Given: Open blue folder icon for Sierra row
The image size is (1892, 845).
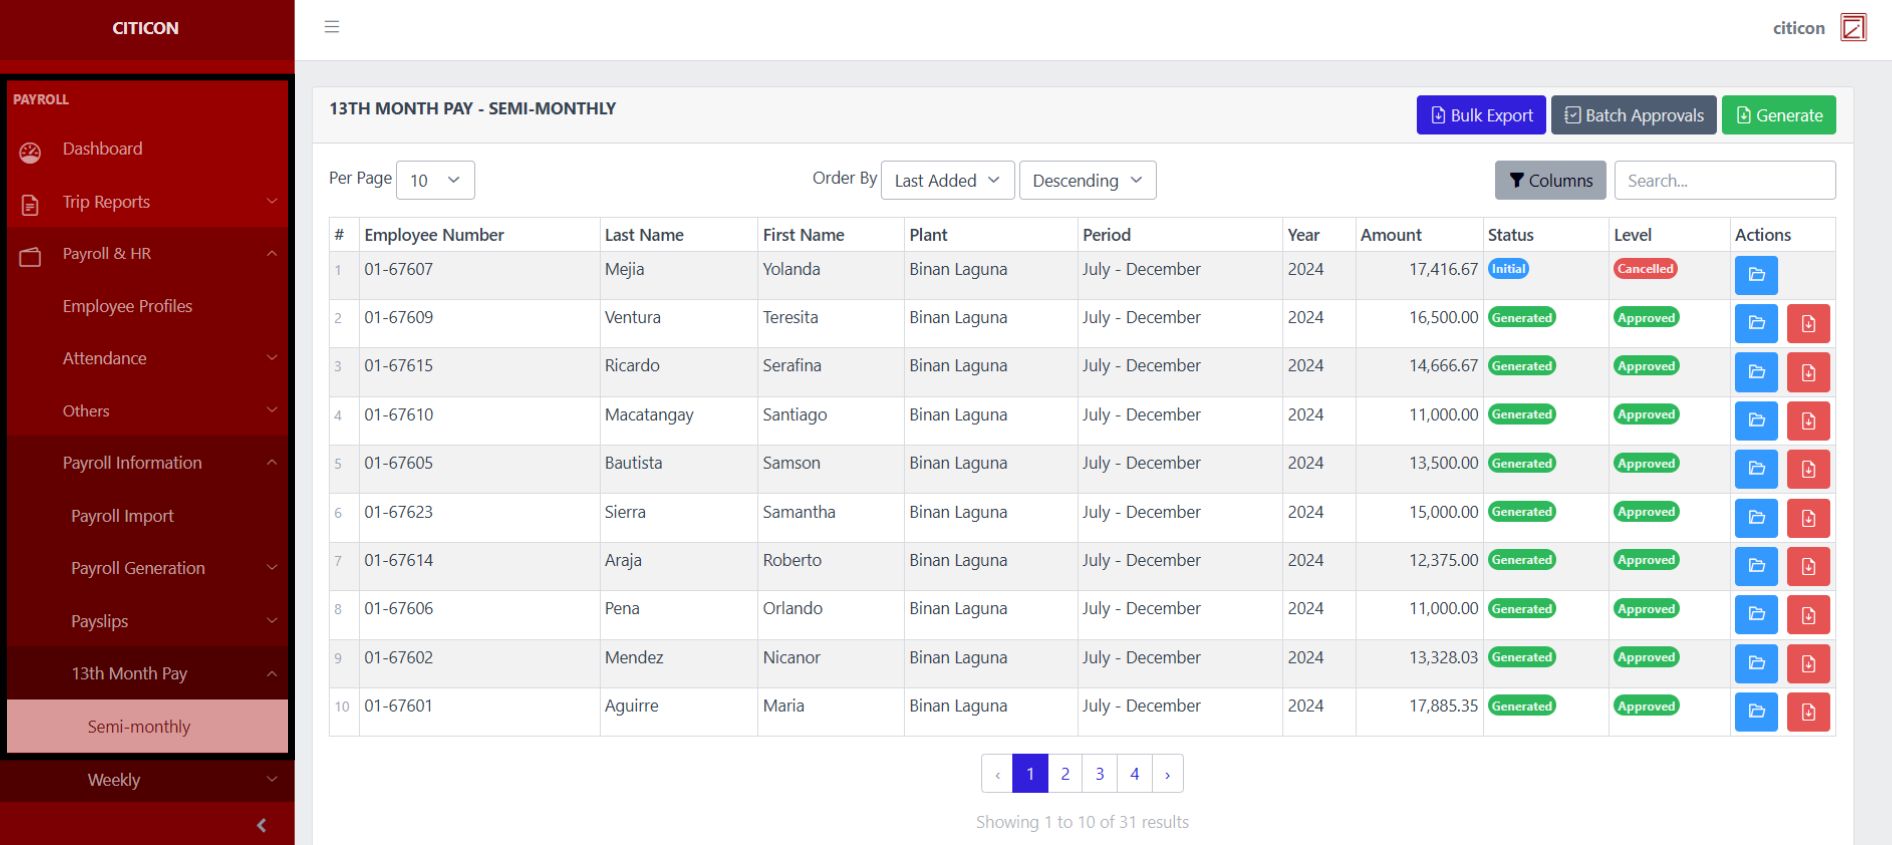Looking at the screenshot, I should tap(1755, 518).
